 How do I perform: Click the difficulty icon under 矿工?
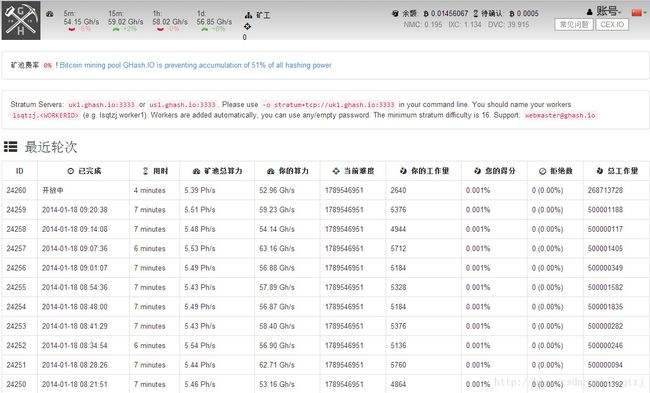tap(247, 27)
